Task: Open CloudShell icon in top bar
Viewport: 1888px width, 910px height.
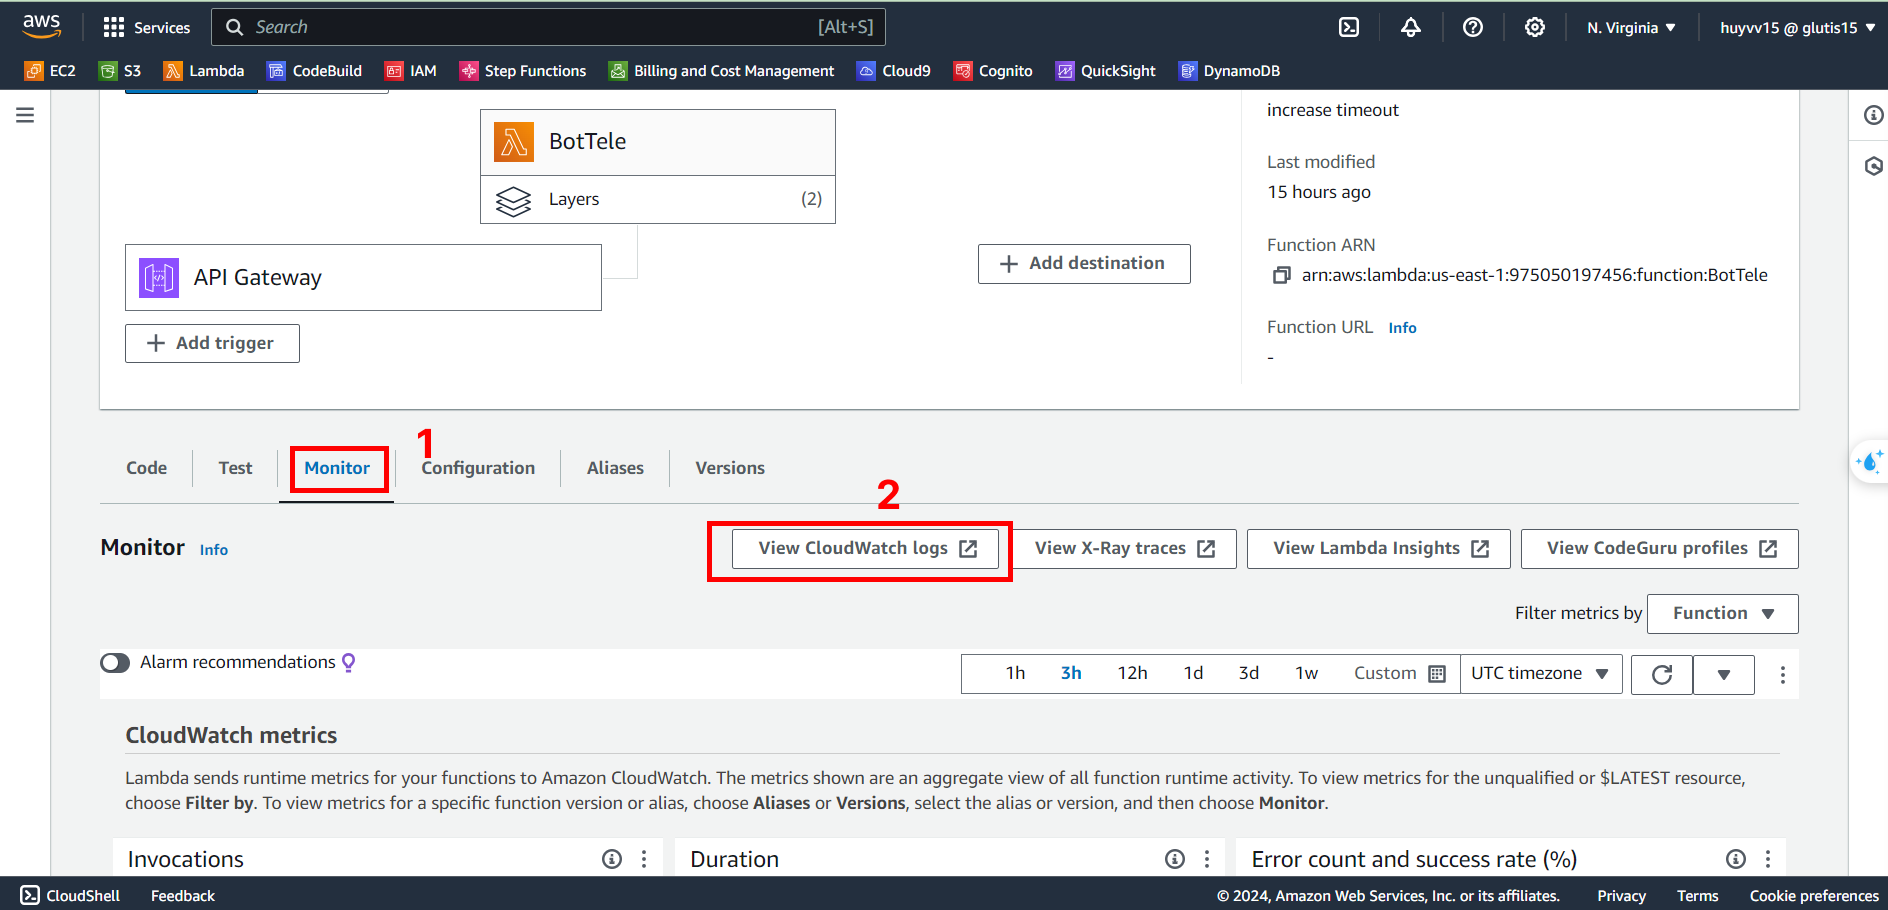Action: (1349, 27)
